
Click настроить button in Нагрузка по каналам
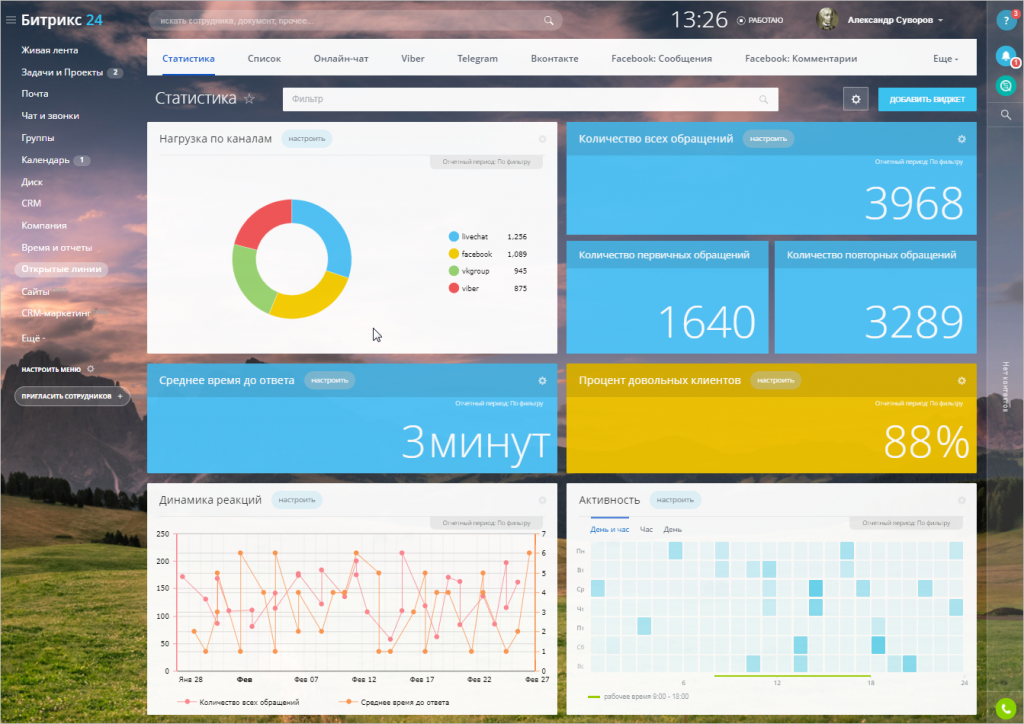306,138
